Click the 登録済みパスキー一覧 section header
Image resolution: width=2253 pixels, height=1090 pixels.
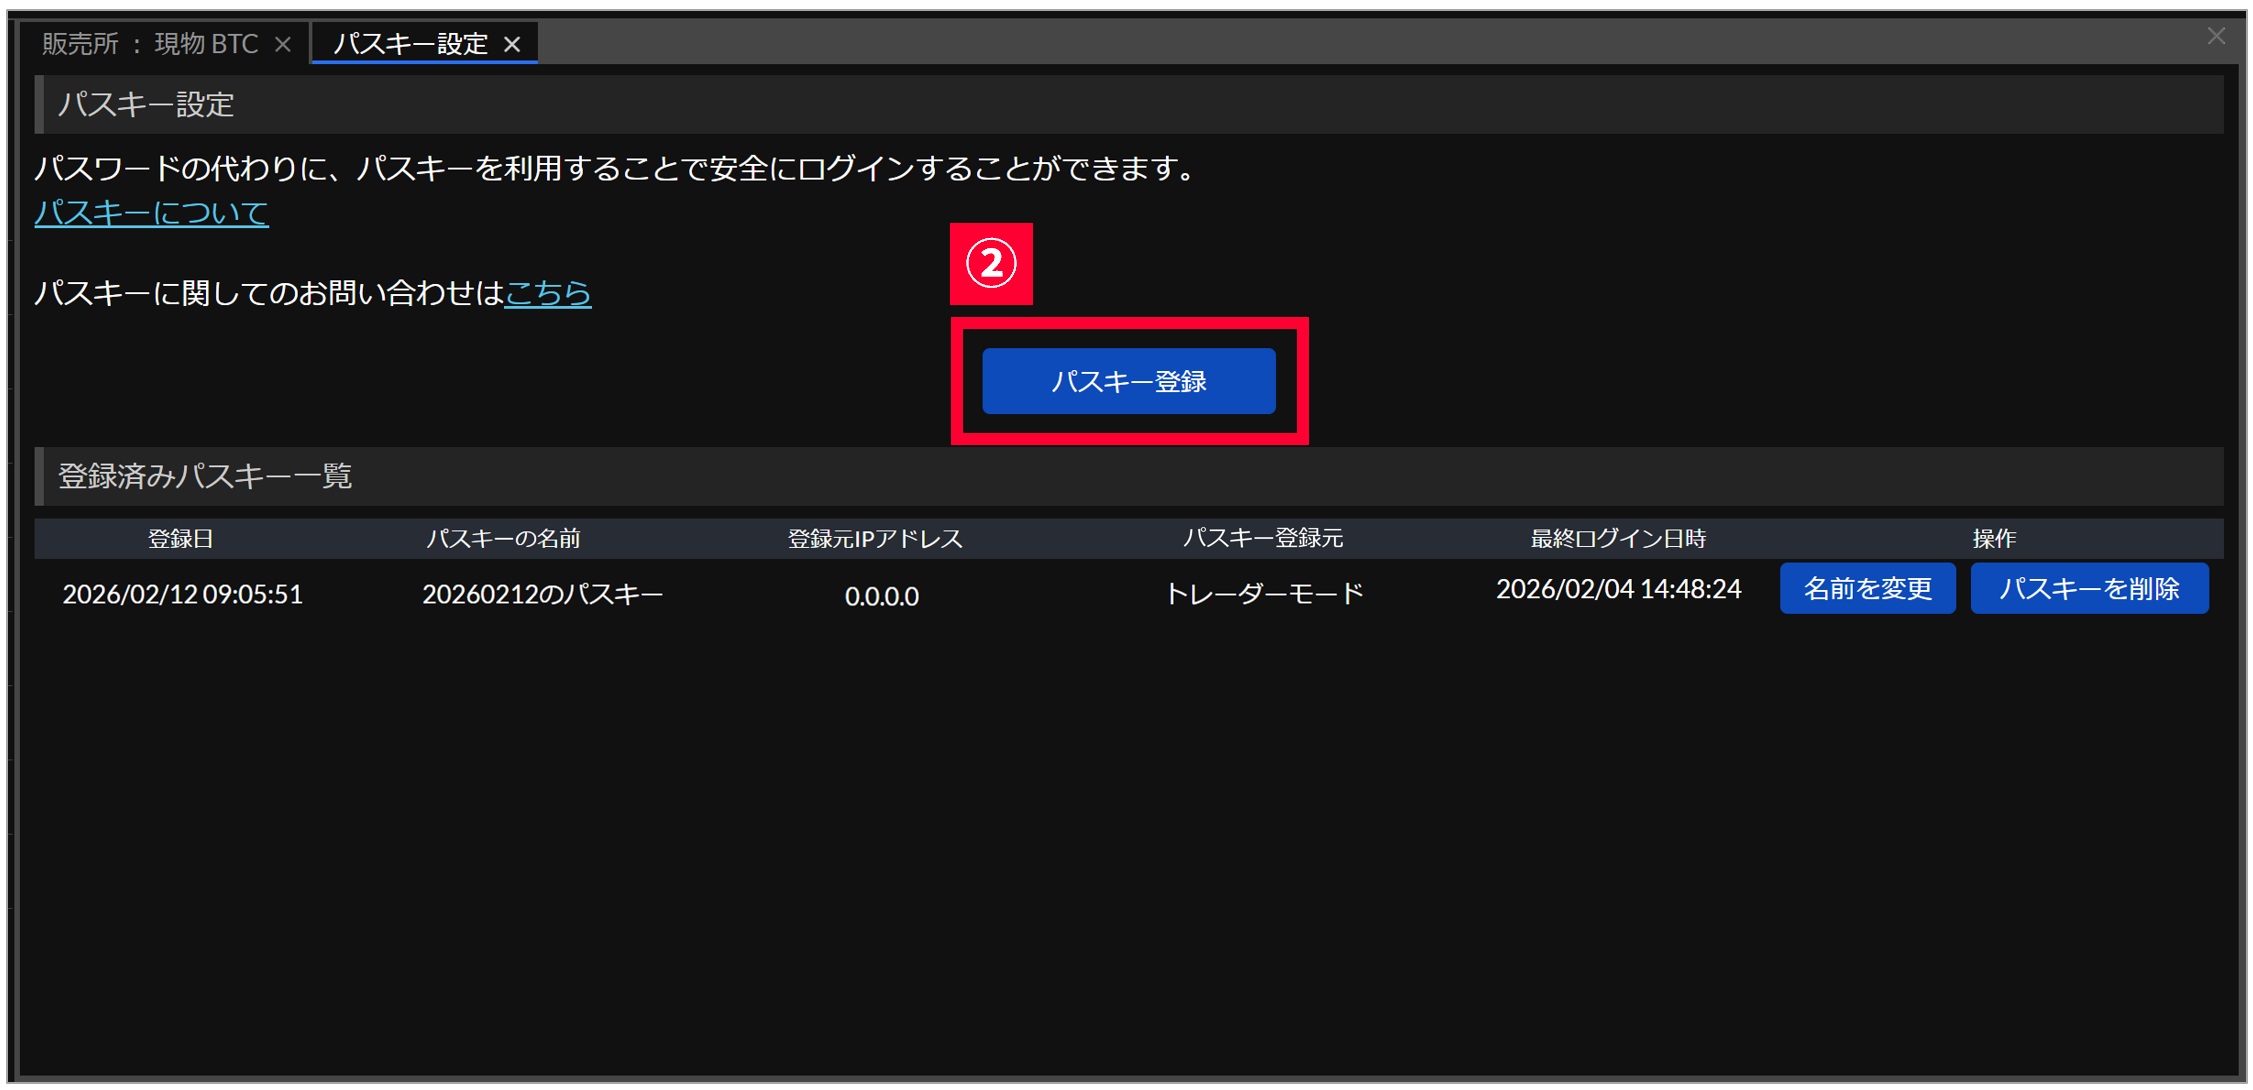tap(205, 476)
